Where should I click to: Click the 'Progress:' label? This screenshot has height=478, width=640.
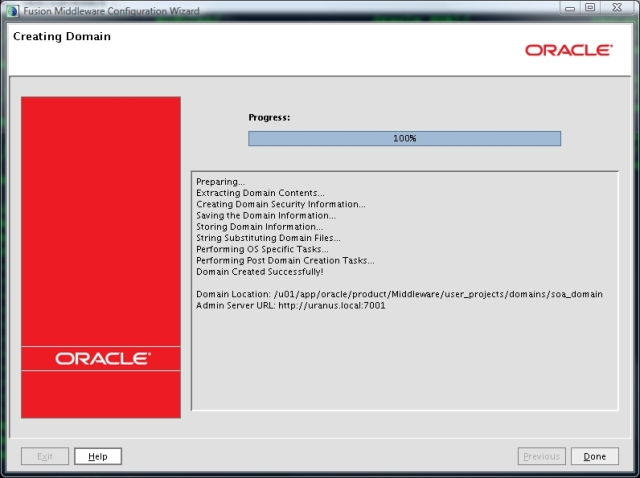[x=269, y=118]
